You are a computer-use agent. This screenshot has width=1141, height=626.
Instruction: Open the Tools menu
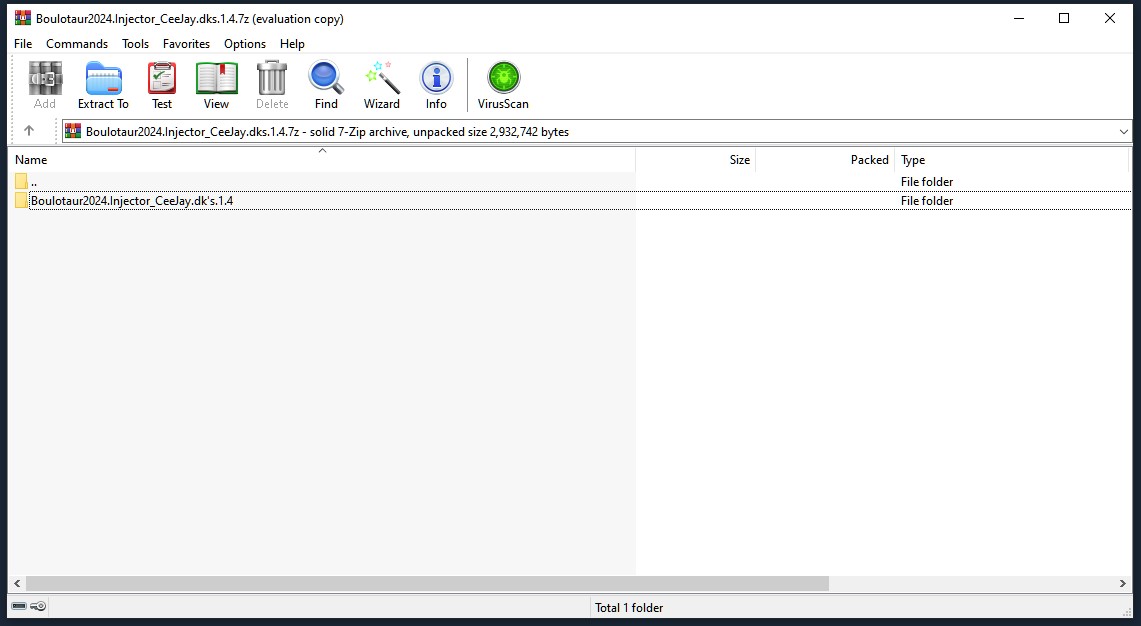click(135, 44)
